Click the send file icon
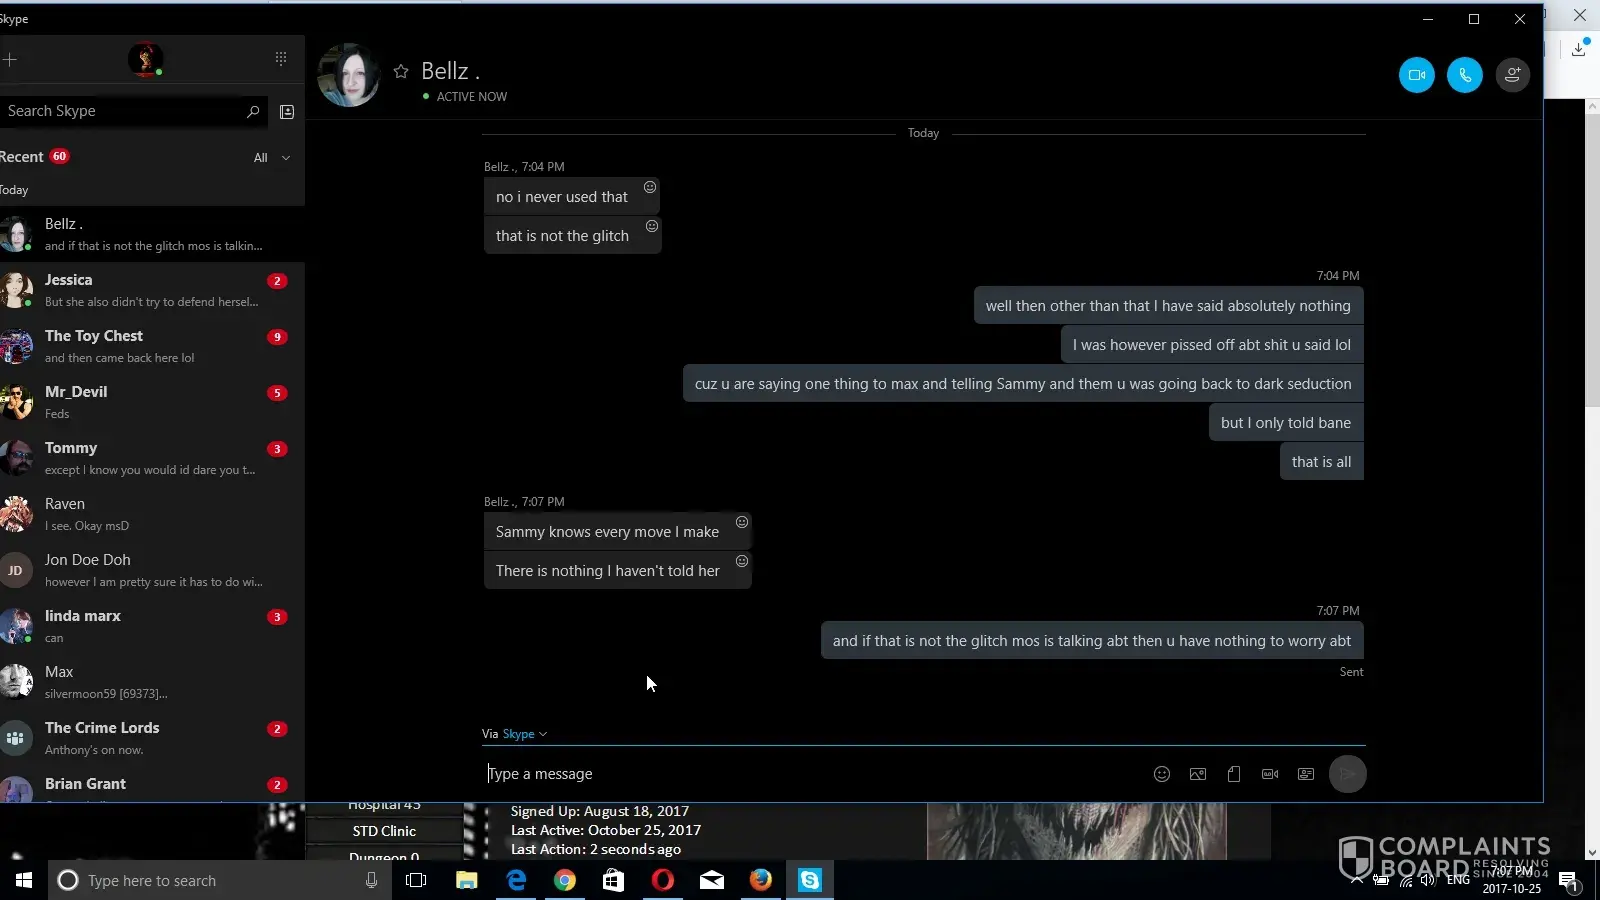The height and width of the screenshot is (900, 1600). click(x=1233, y=774)
